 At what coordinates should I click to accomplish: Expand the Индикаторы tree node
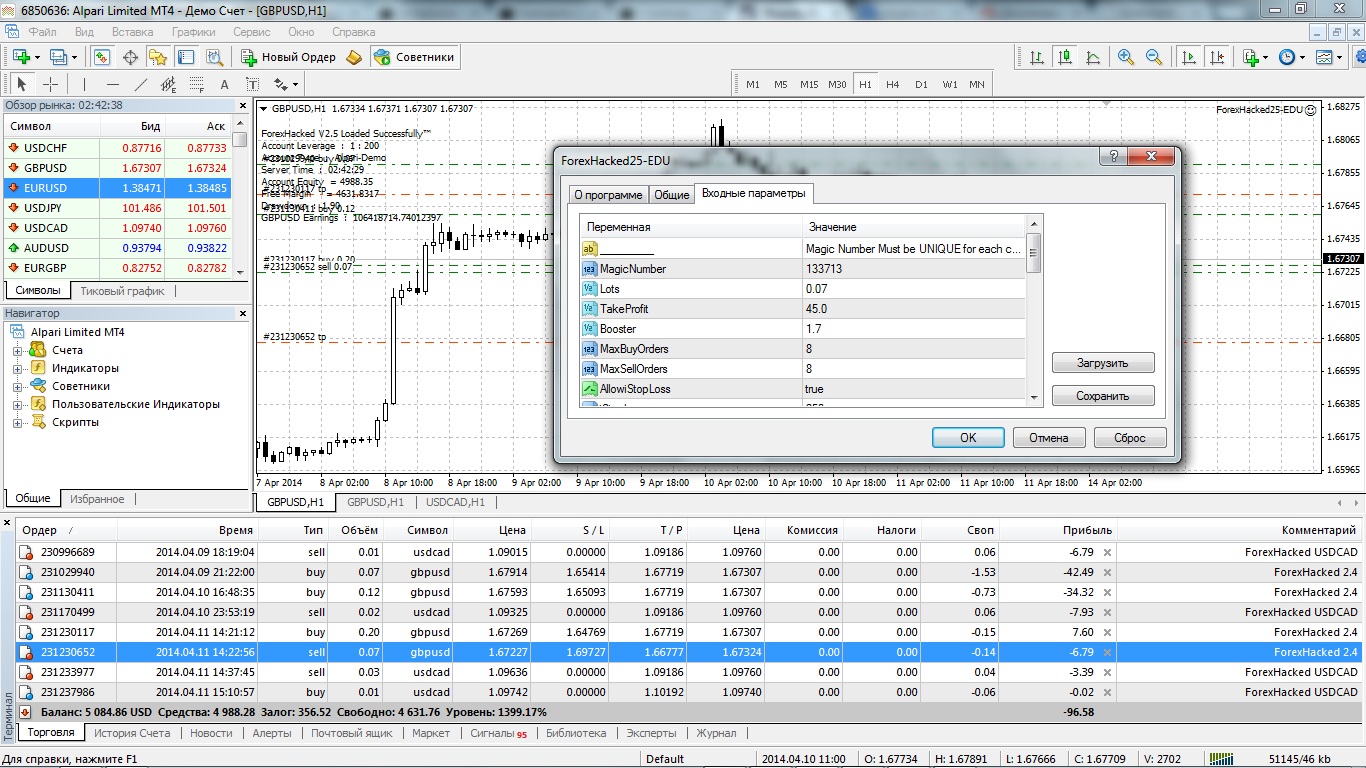[x=17, y=368]
